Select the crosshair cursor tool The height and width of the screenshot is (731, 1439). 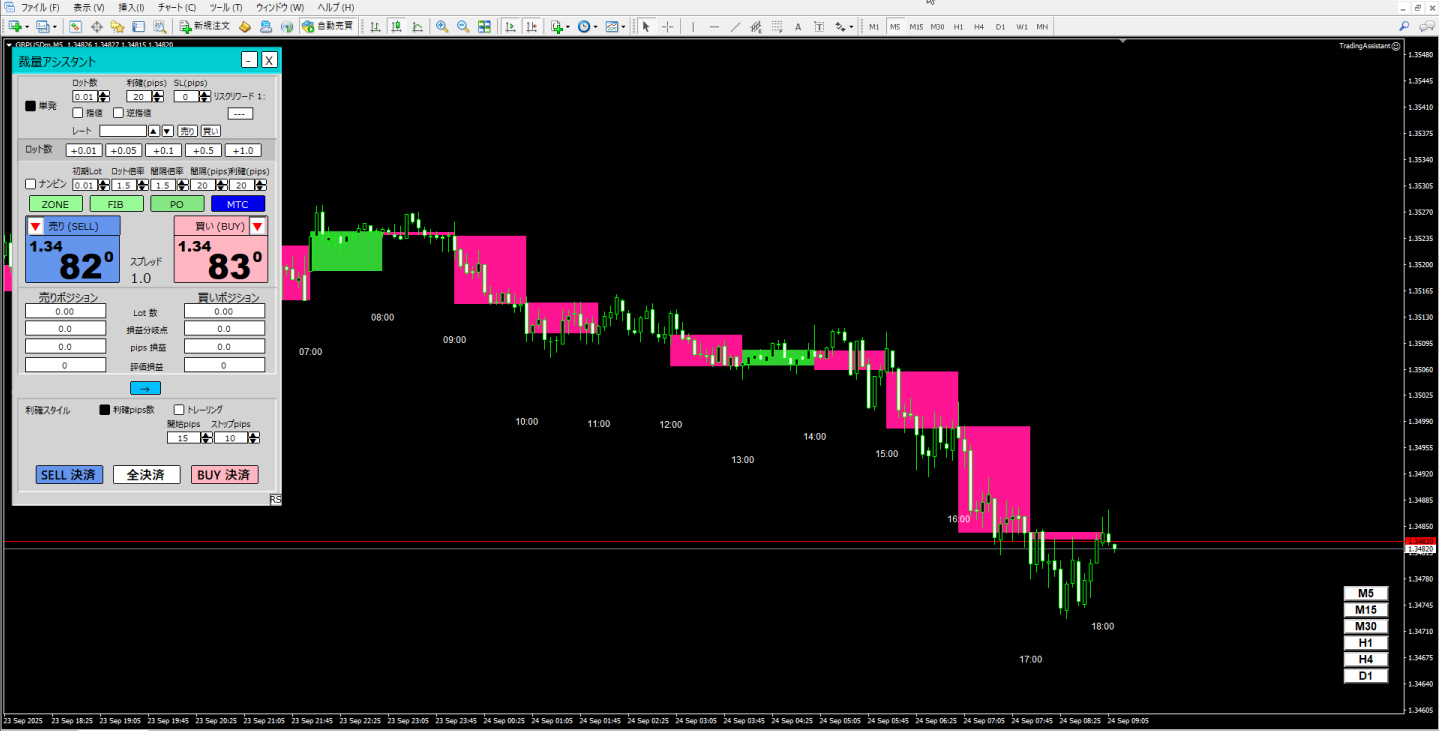point(667,26)
